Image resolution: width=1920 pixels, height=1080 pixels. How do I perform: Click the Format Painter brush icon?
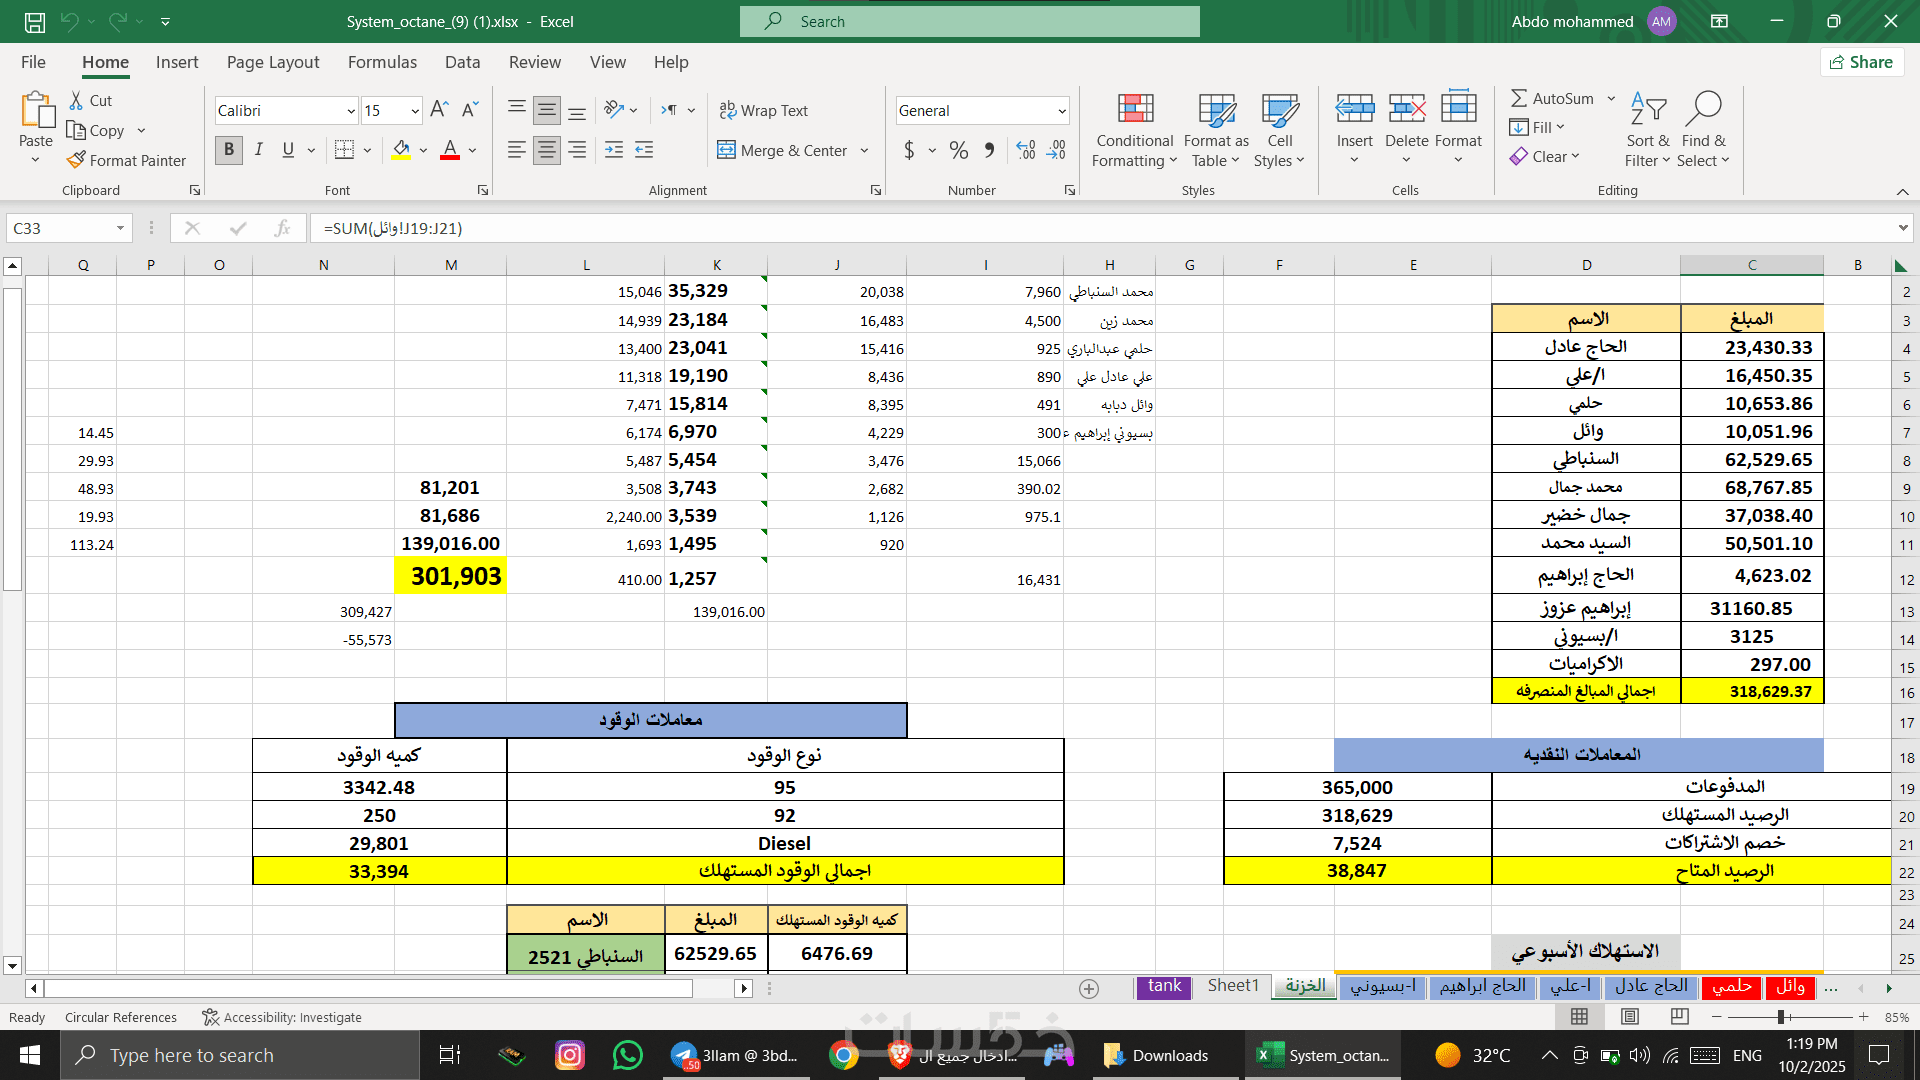[x=76, y=160]
